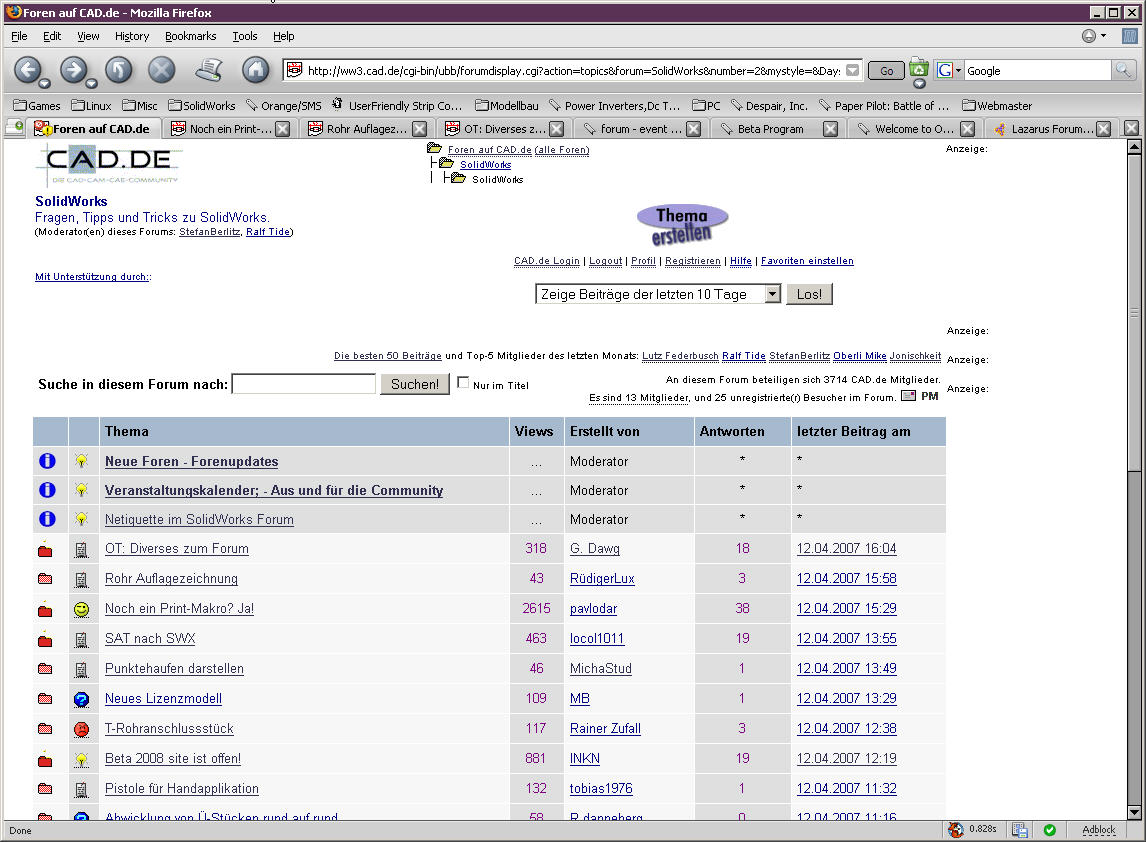Click the search magnifier icon in the Google box
1146x842 pixels.
point(1123,71)
